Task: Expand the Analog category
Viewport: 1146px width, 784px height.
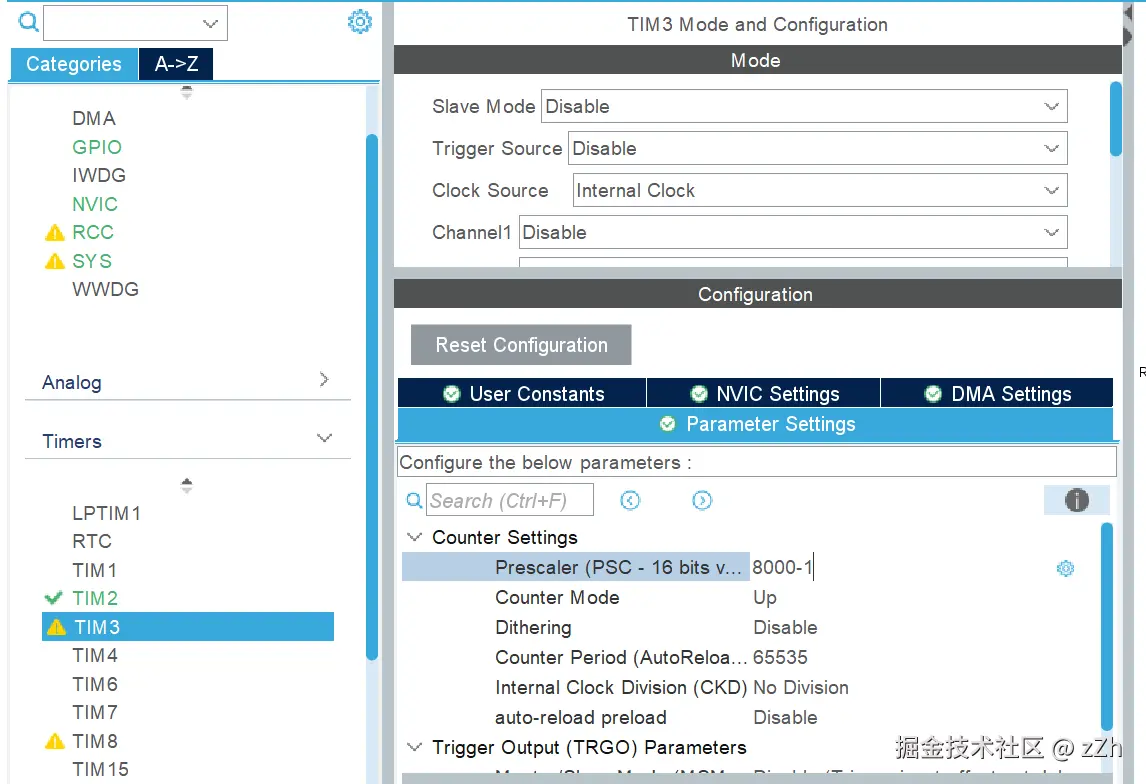Action: tap(323, 380)
